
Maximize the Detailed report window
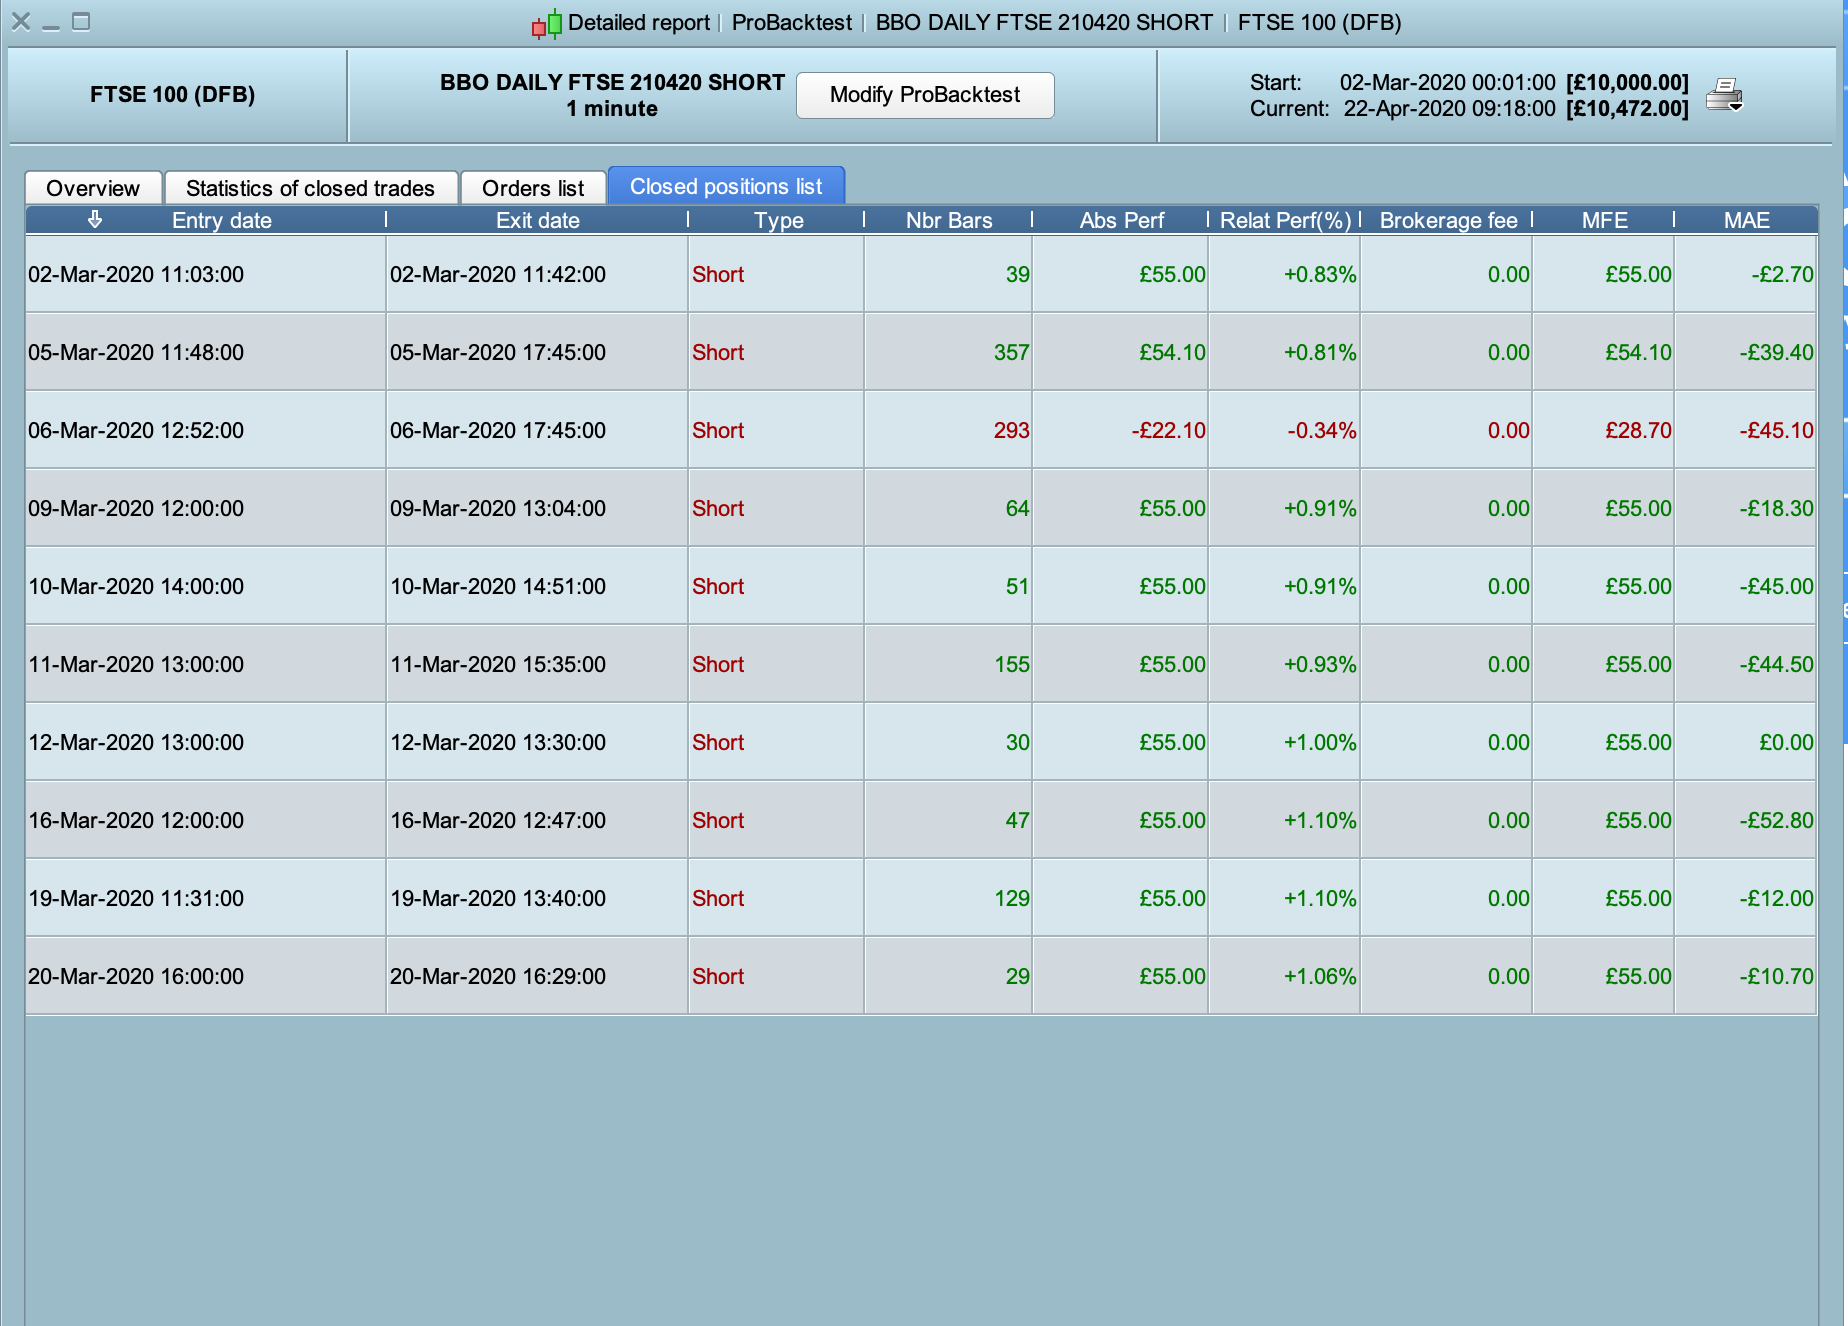pyautogui.click(x=82, y=21)
